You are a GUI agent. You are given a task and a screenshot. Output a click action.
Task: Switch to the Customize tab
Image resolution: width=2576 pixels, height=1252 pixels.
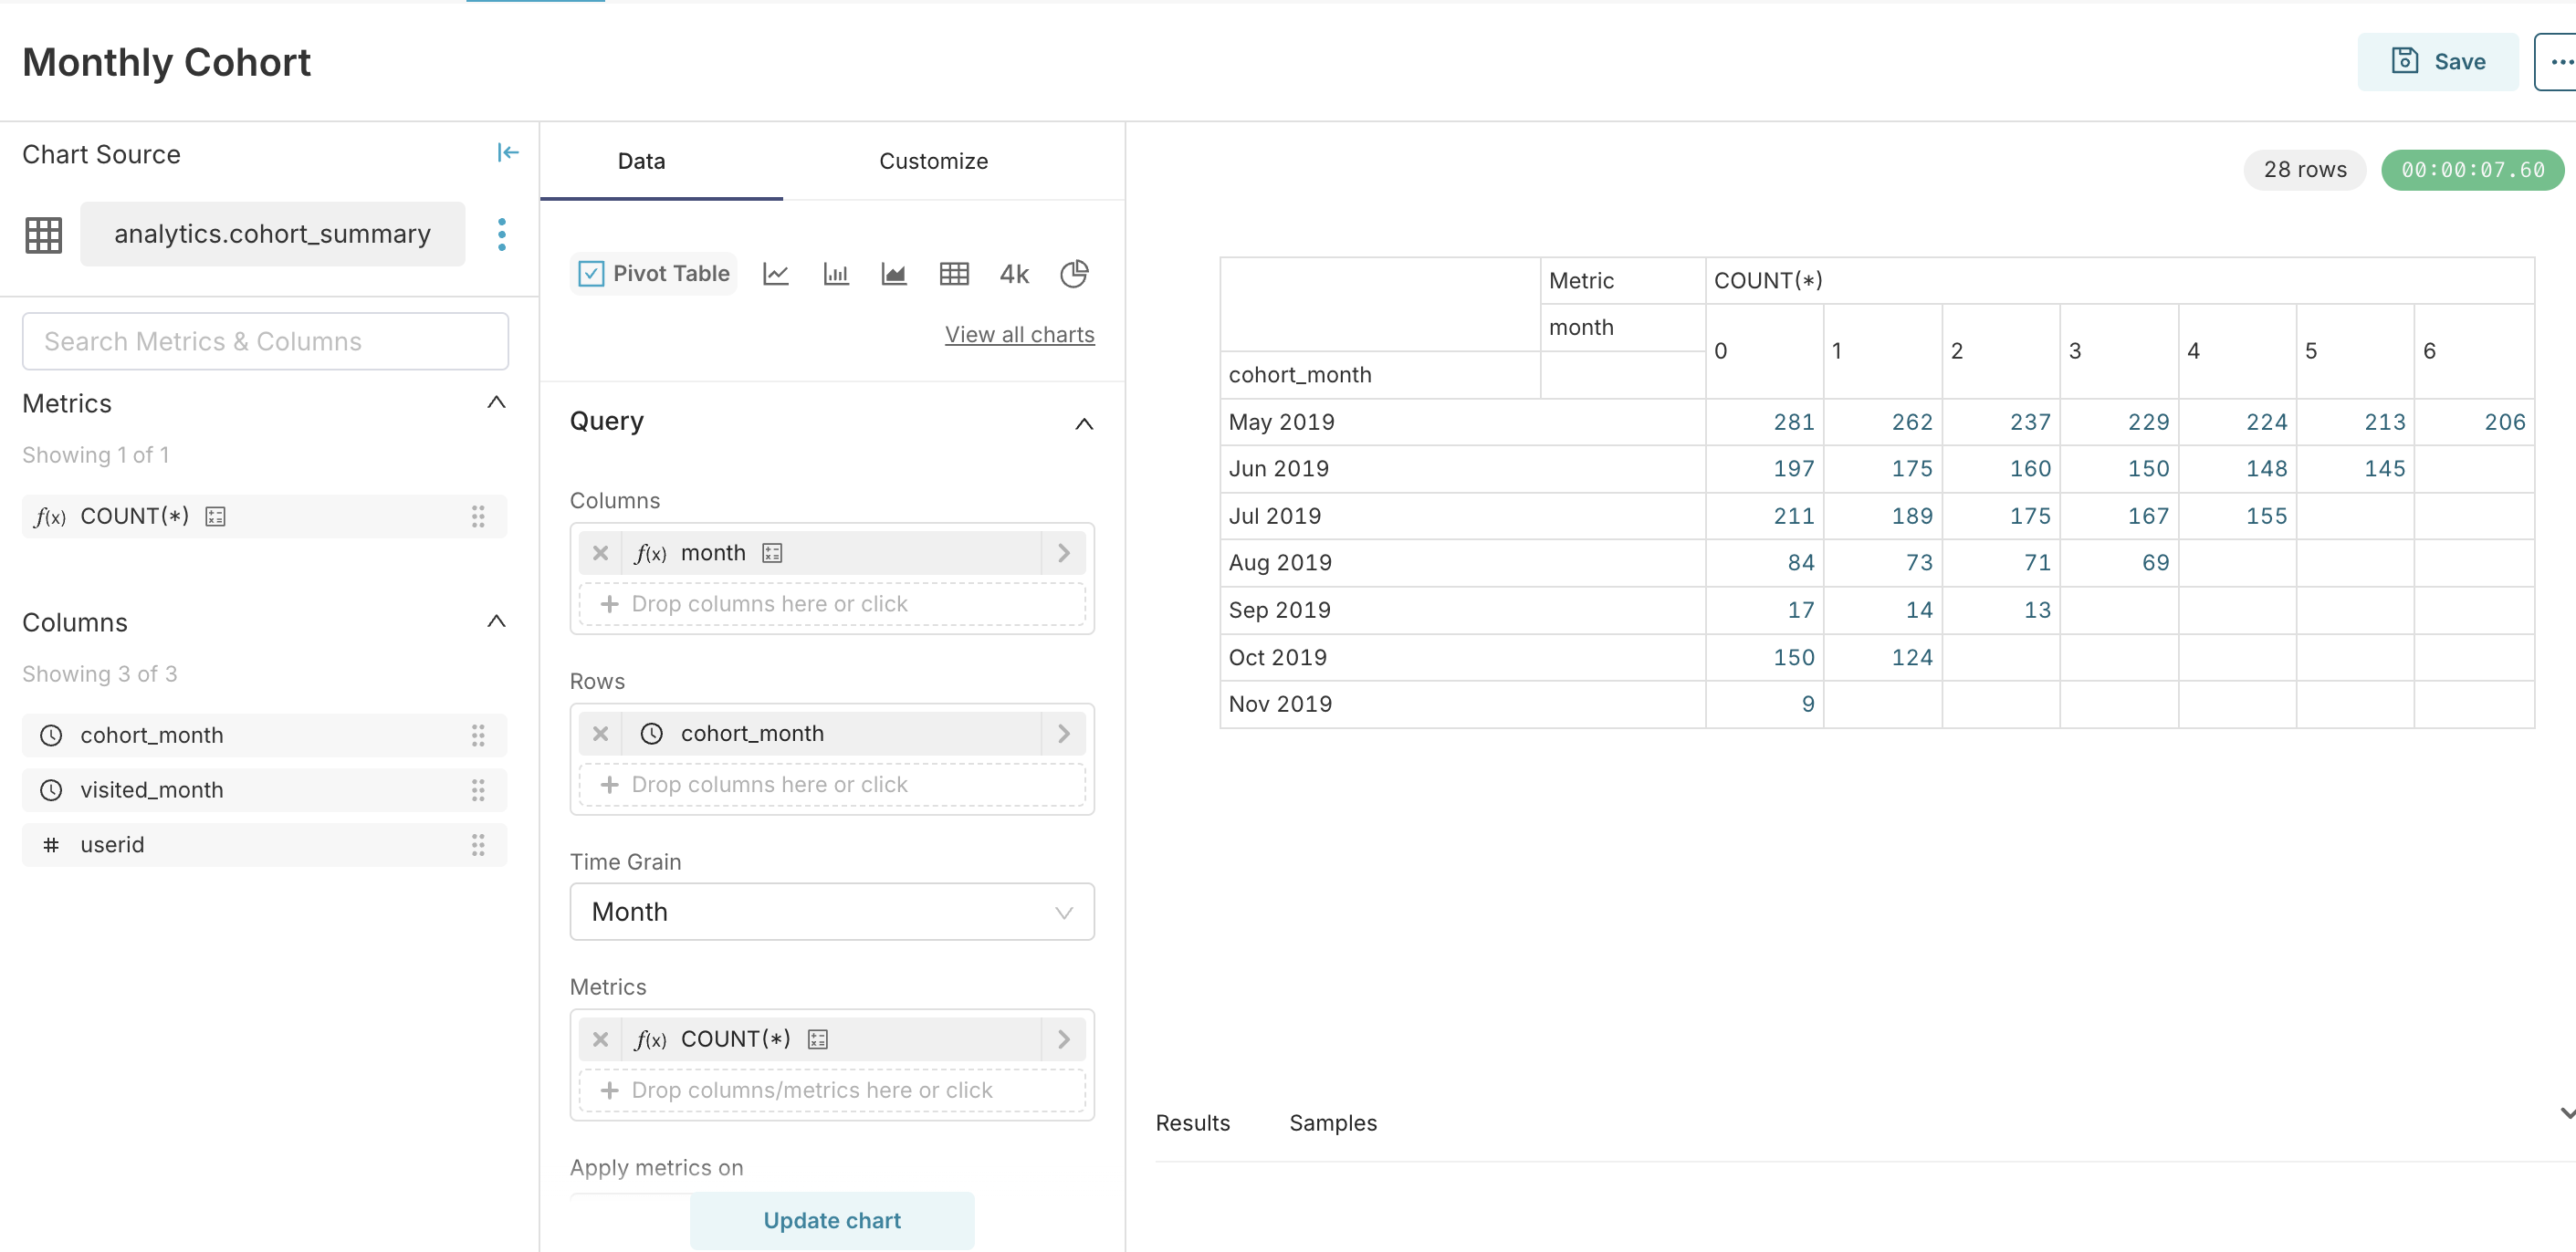click(932, 161)
